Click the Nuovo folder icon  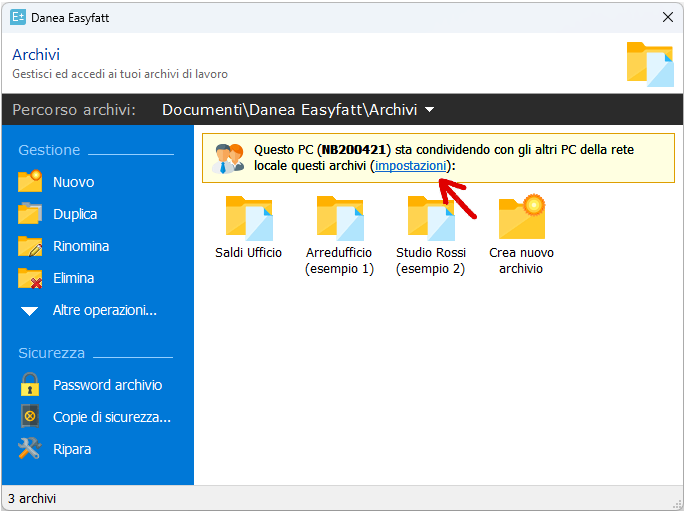coord(30,181)
